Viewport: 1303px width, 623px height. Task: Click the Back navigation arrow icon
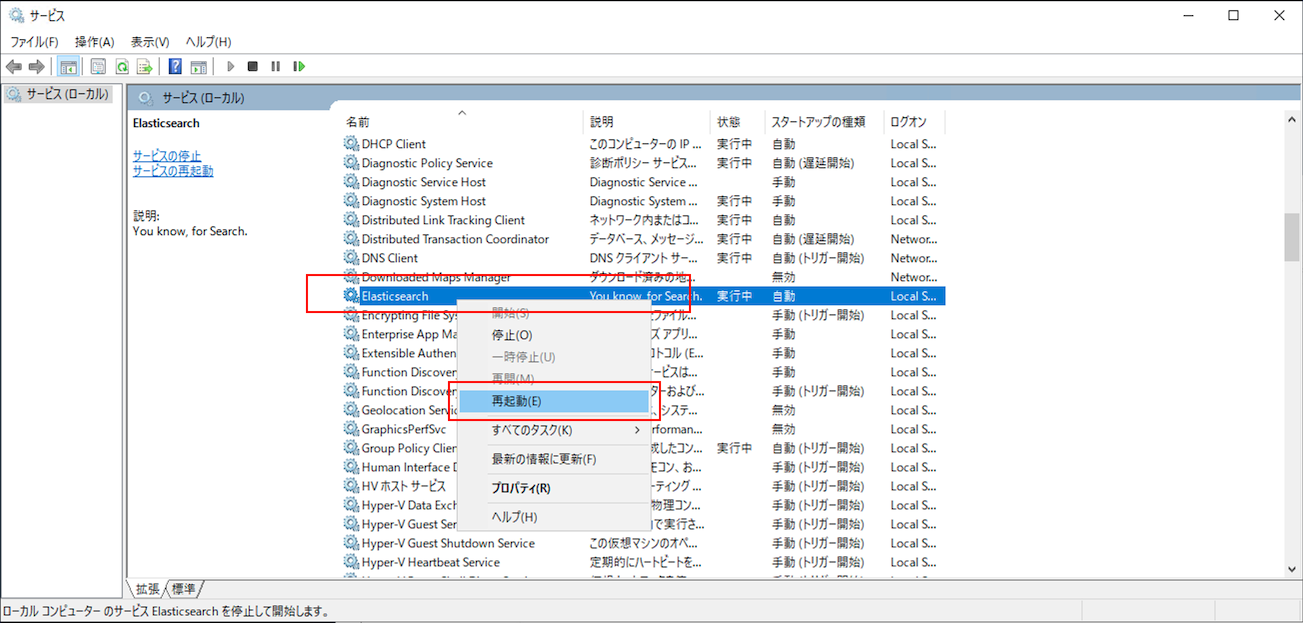(13, 66)
